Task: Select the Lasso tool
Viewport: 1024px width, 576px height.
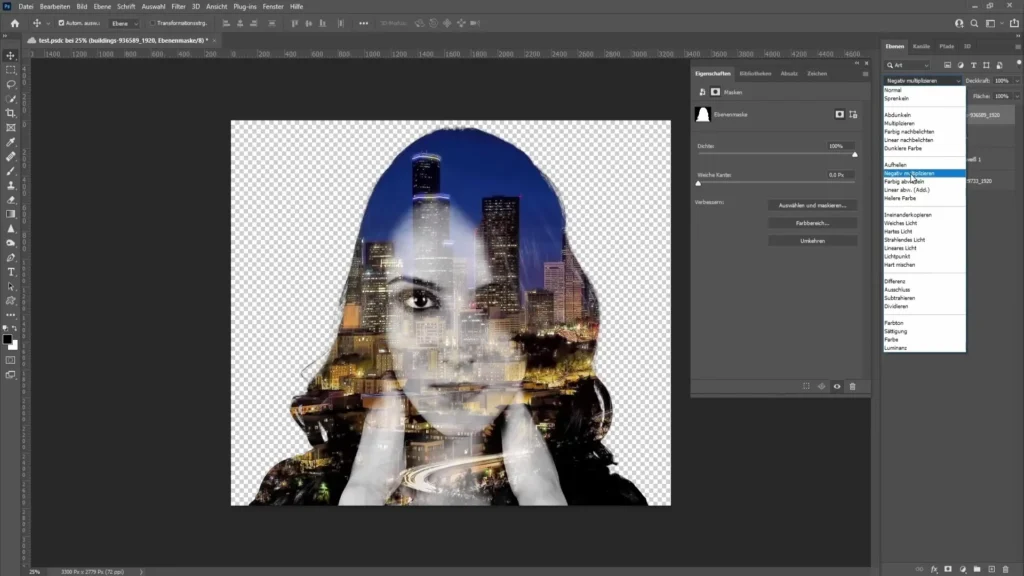Action: [11, 84]
